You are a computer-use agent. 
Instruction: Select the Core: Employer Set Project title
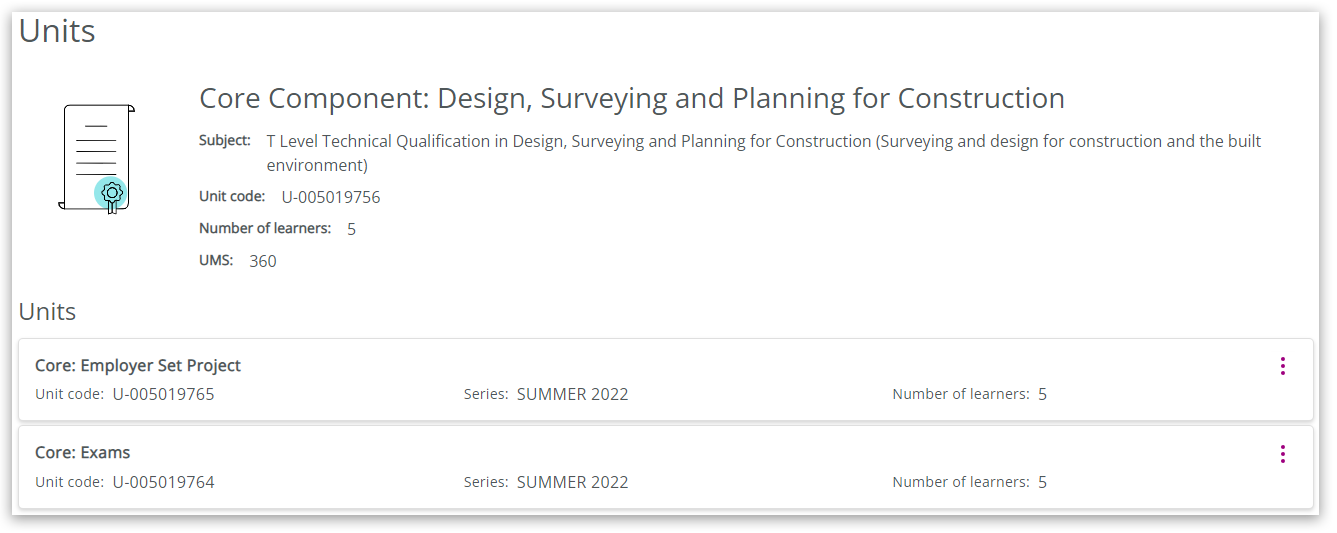tap(138, 366)
